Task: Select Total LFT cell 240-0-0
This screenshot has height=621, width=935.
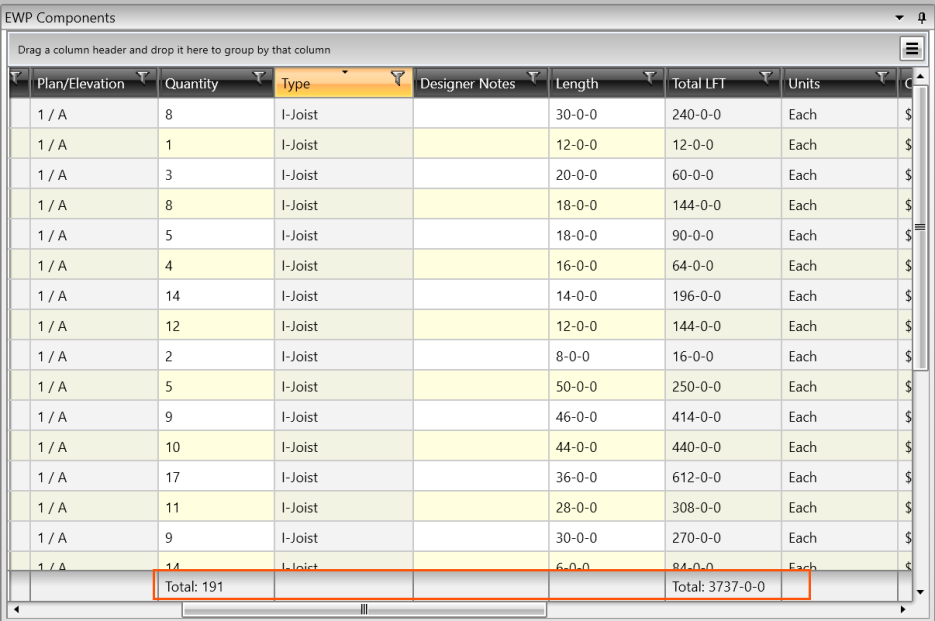Action: pyautogui.click(x=723, y=115)
